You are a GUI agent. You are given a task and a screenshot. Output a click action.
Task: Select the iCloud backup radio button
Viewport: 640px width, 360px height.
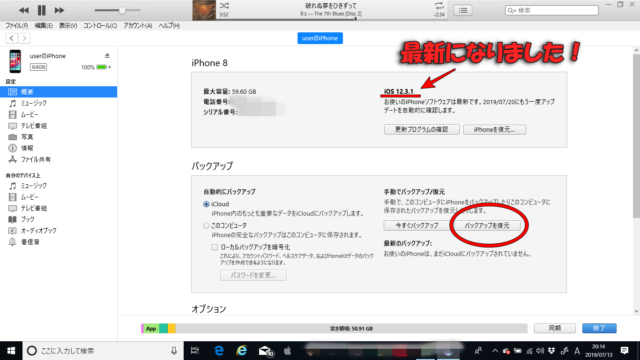[x=206, y=204]
